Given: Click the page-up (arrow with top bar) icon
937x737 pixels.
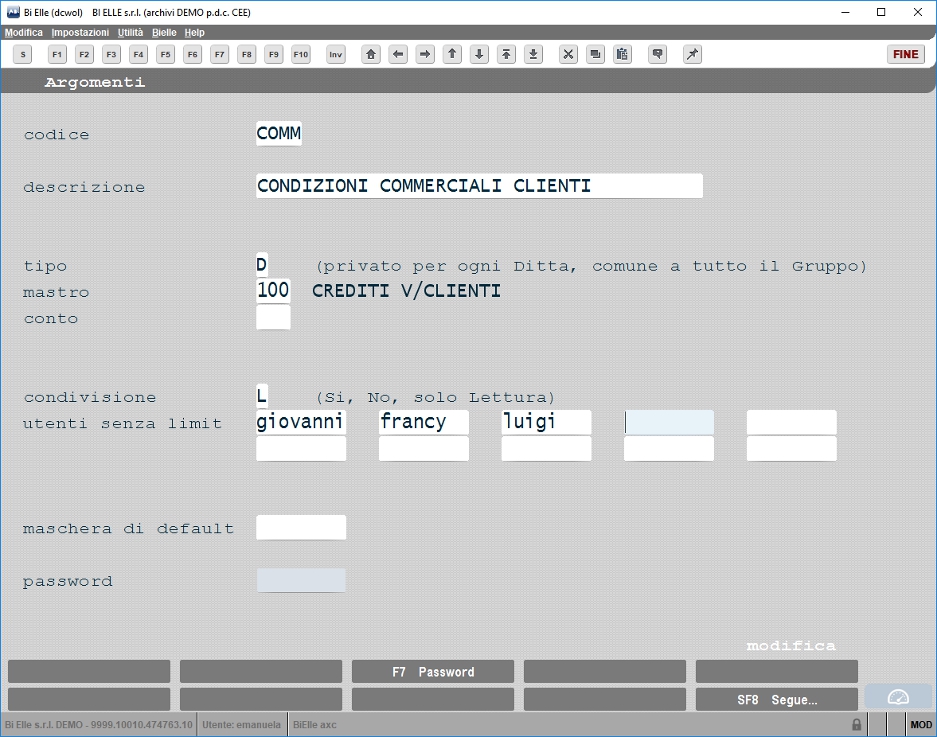Looking at the screenshot, I should 506,54.
